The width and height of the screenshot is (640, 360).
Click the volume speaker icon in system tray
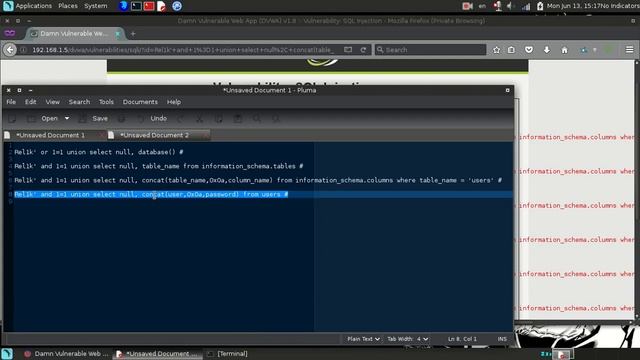(510, 6)
